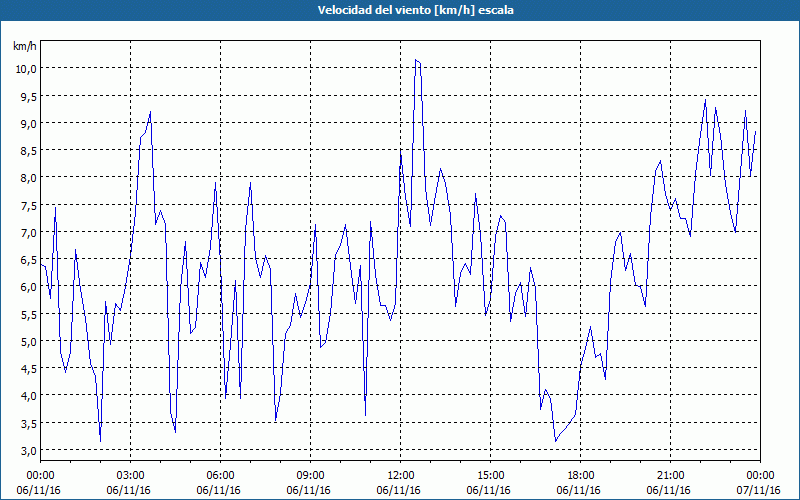800x500 pixels.
Task: Click the '09:00' time axis label
Action: [x=310, y=476]
